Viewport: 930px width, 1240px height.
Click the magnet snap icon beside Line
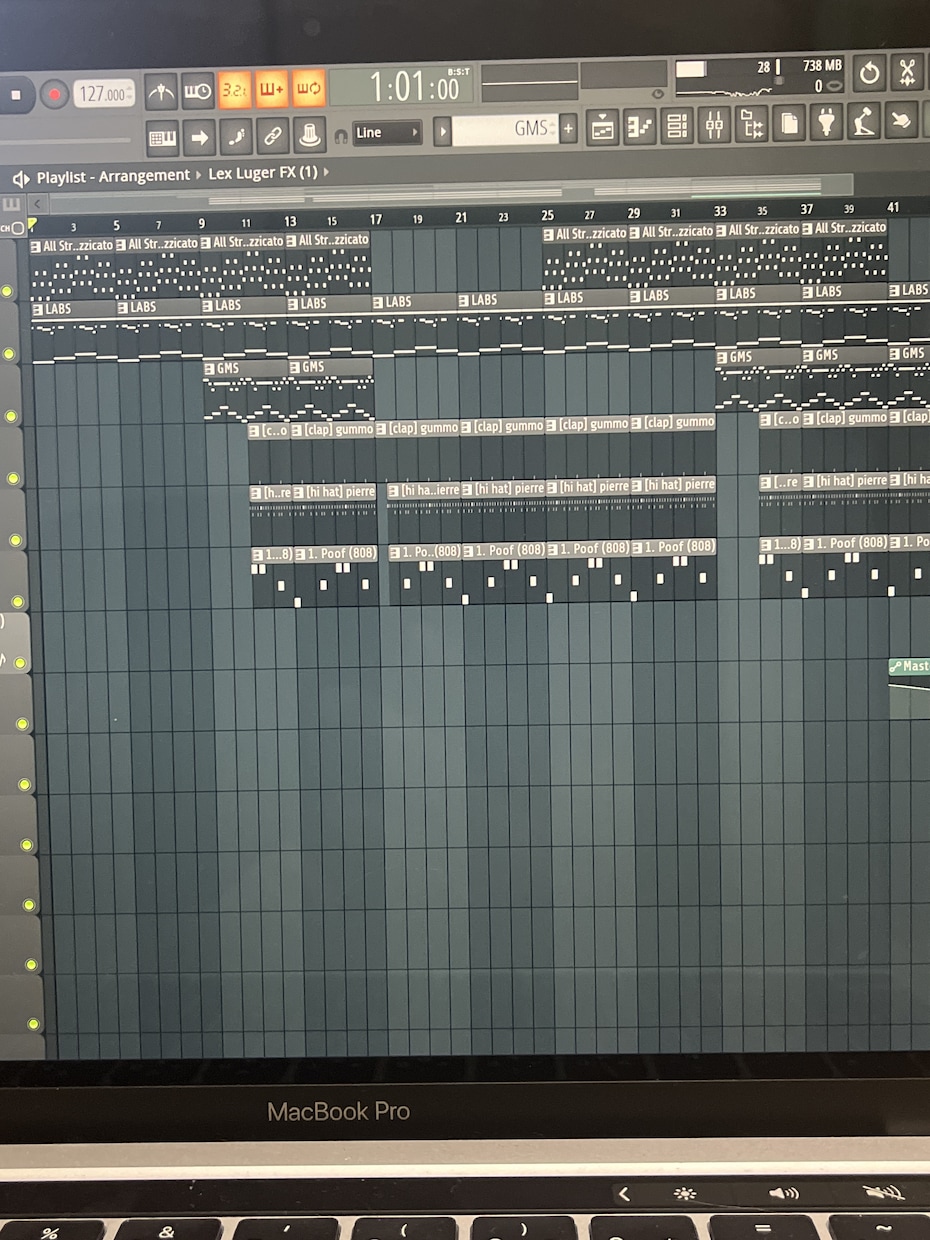tap(341, 134)
